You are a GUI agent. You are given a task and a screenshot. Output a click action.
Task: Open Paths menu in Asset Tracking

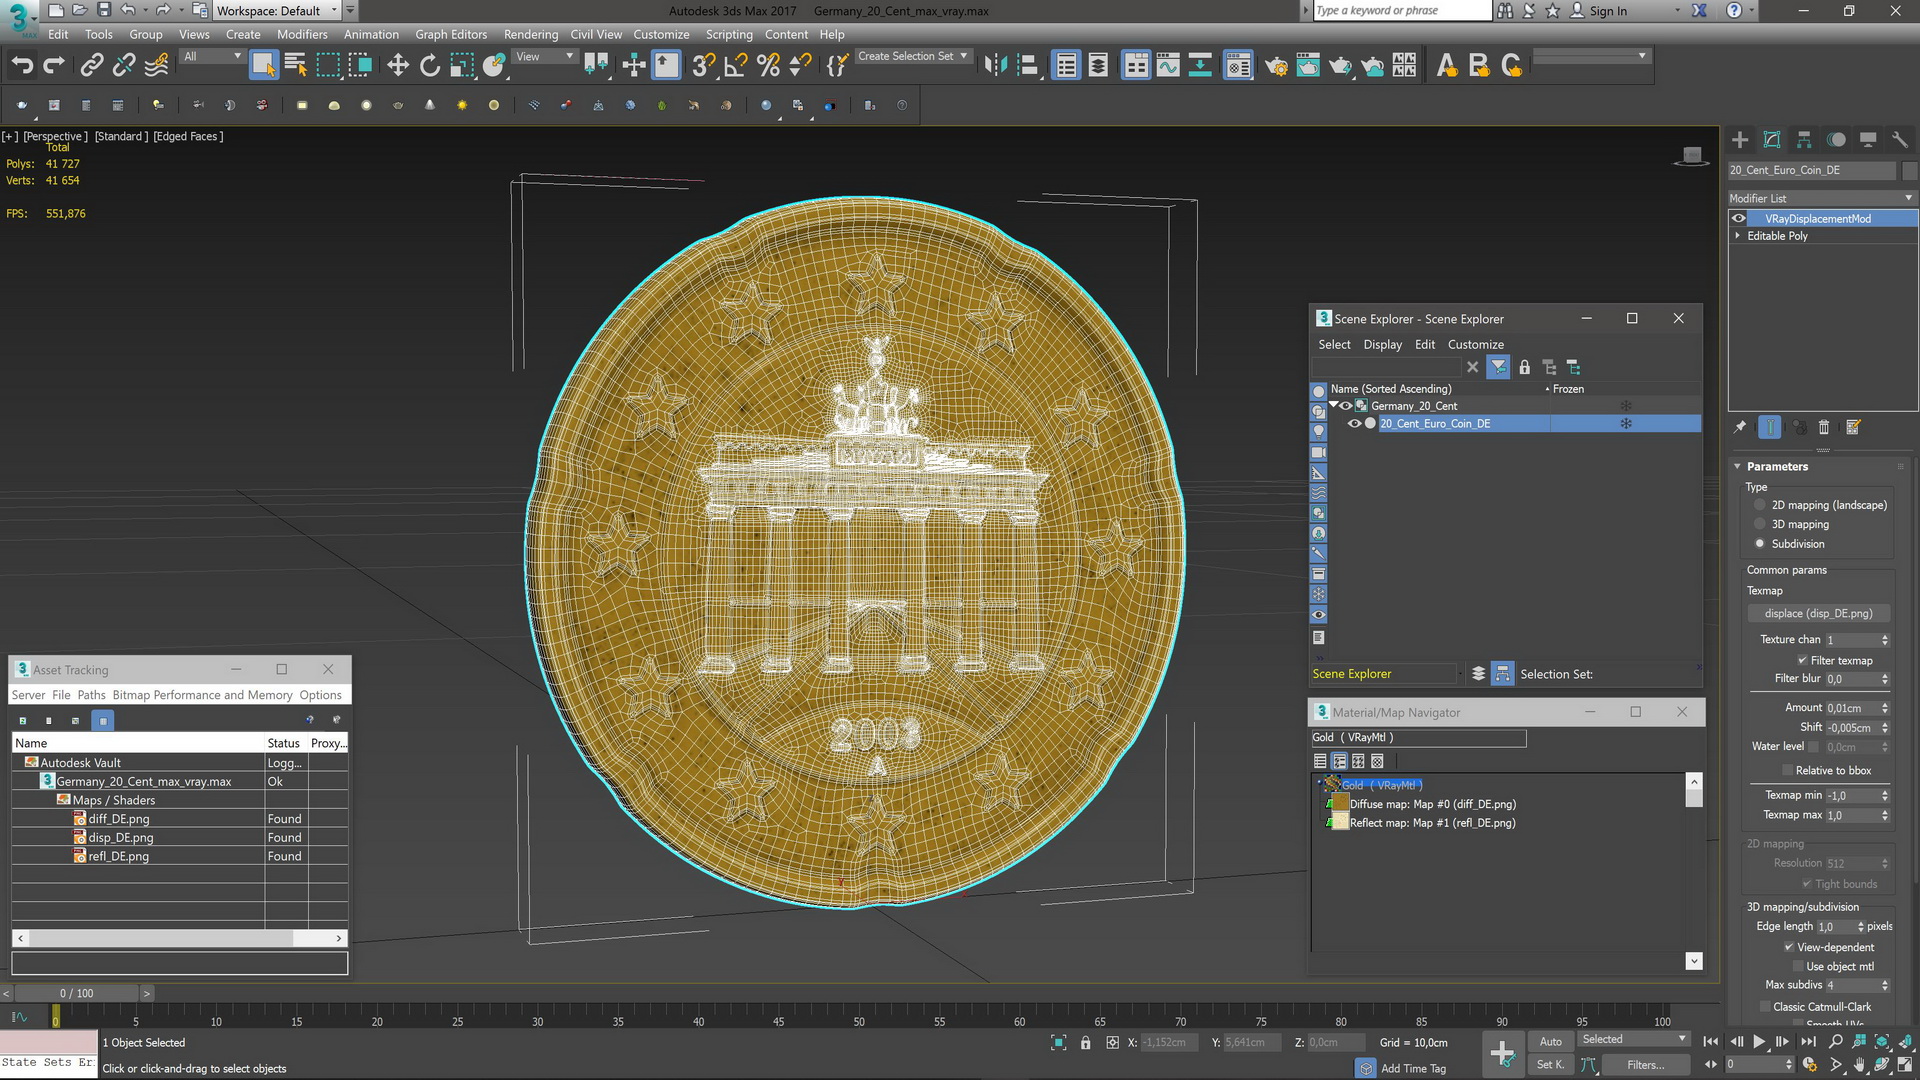[x=91, y=696]
